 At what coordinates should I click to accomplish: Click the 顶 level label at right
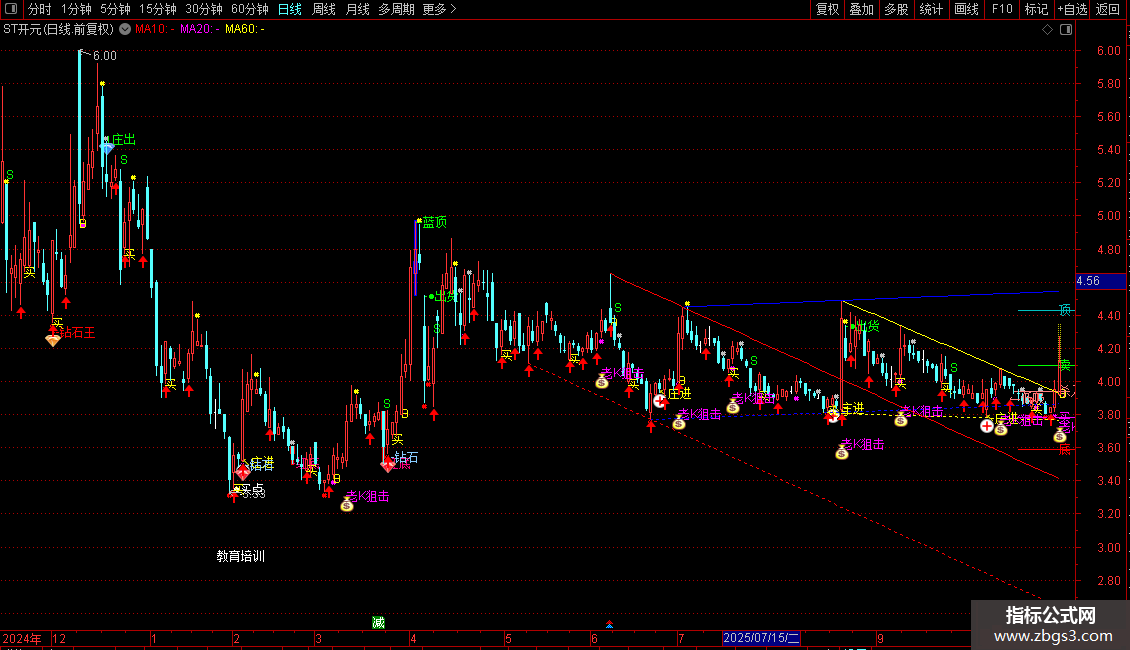point(1065,310)
